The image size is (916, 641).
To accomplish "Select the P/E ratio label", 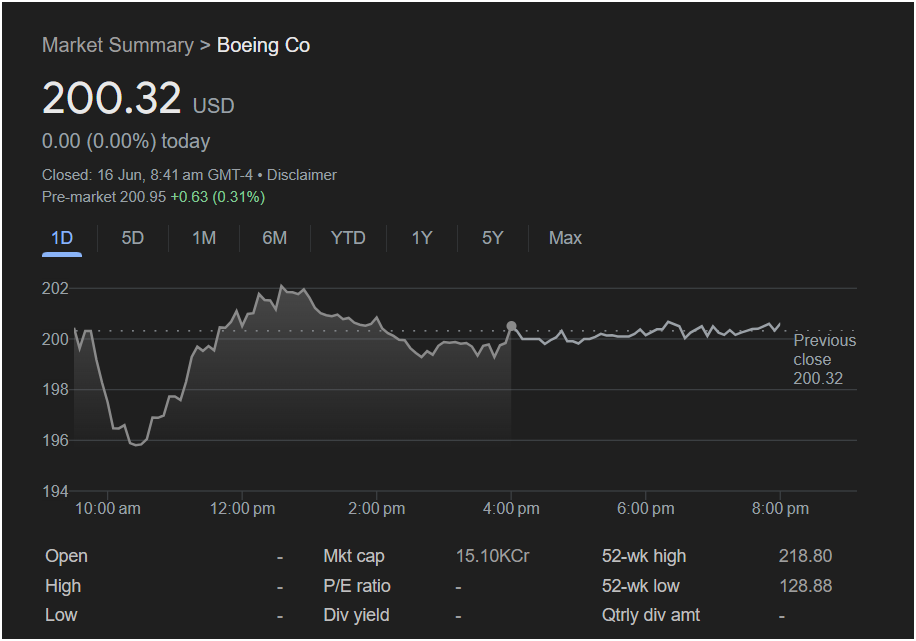I will point(357,586).
